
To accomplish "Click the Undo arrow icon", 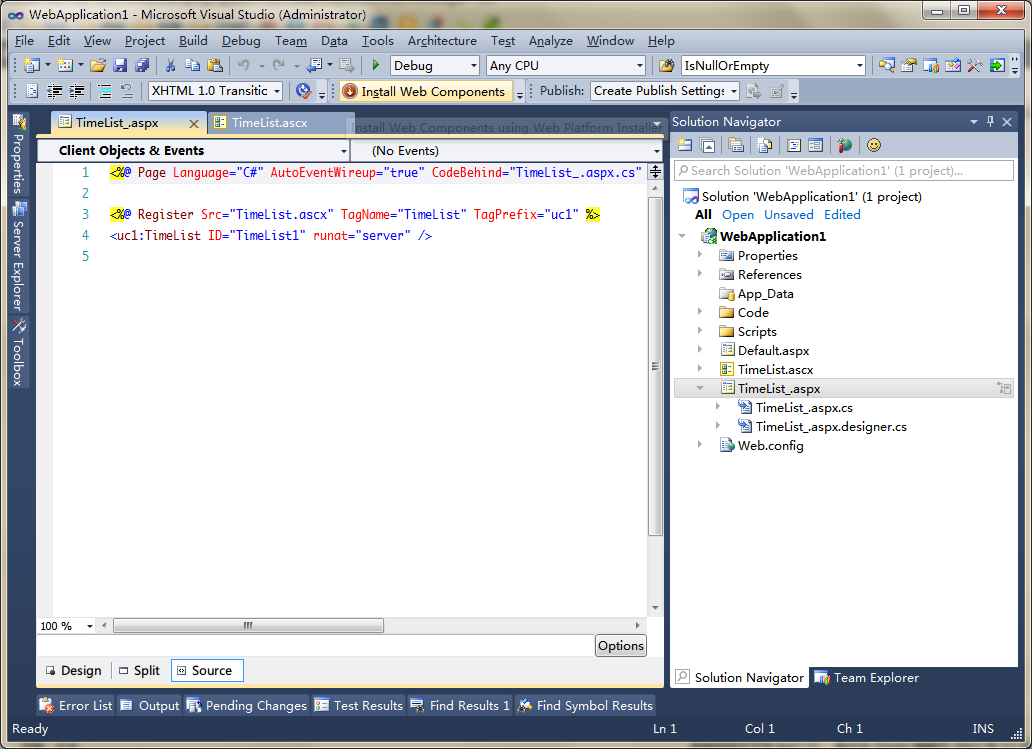I will coord(244,65).
